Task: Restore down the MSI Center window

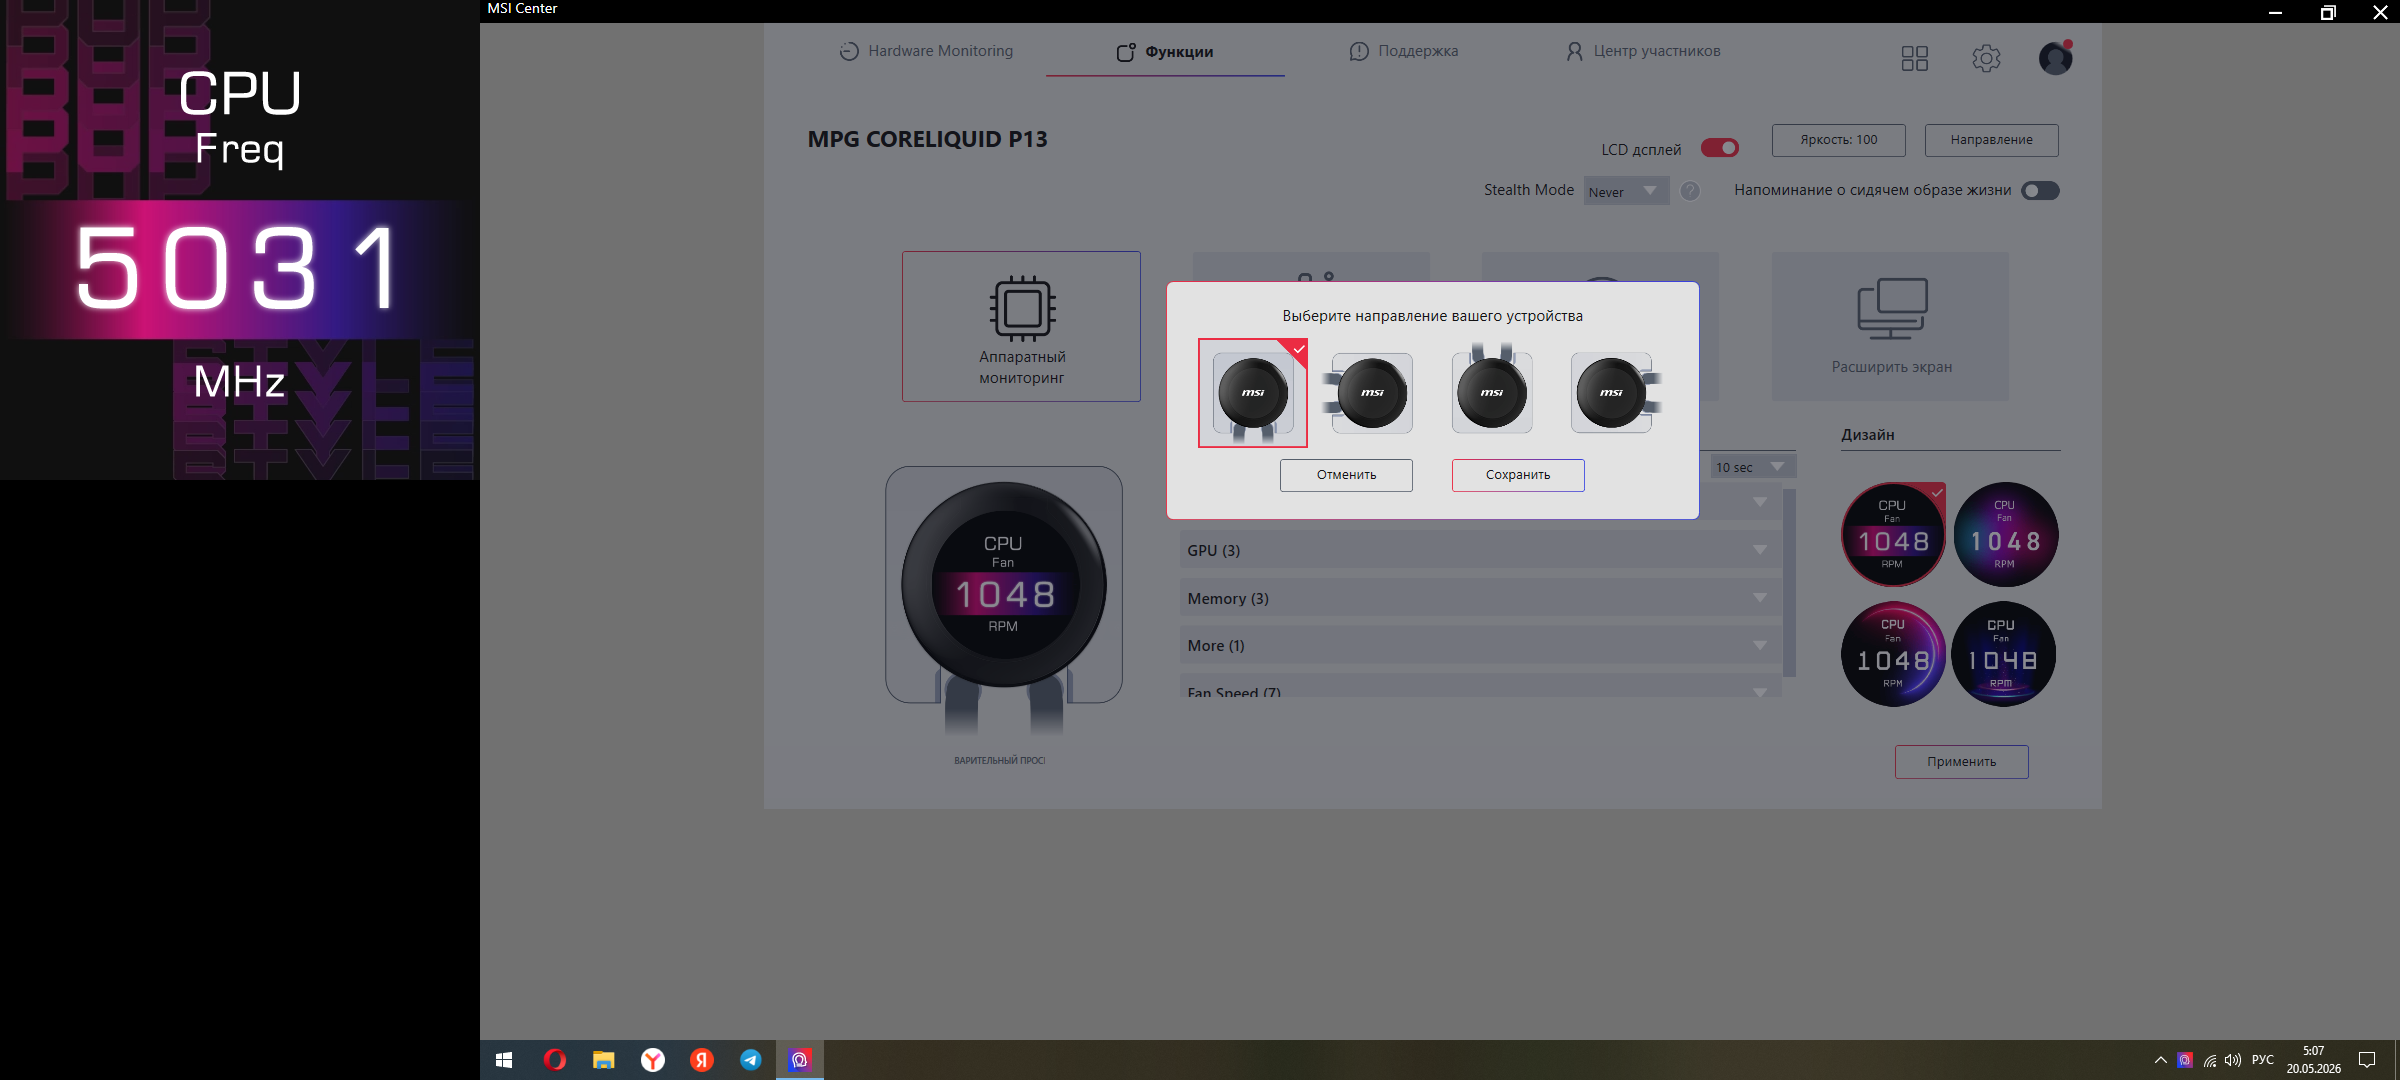Action: (2328, 12)
